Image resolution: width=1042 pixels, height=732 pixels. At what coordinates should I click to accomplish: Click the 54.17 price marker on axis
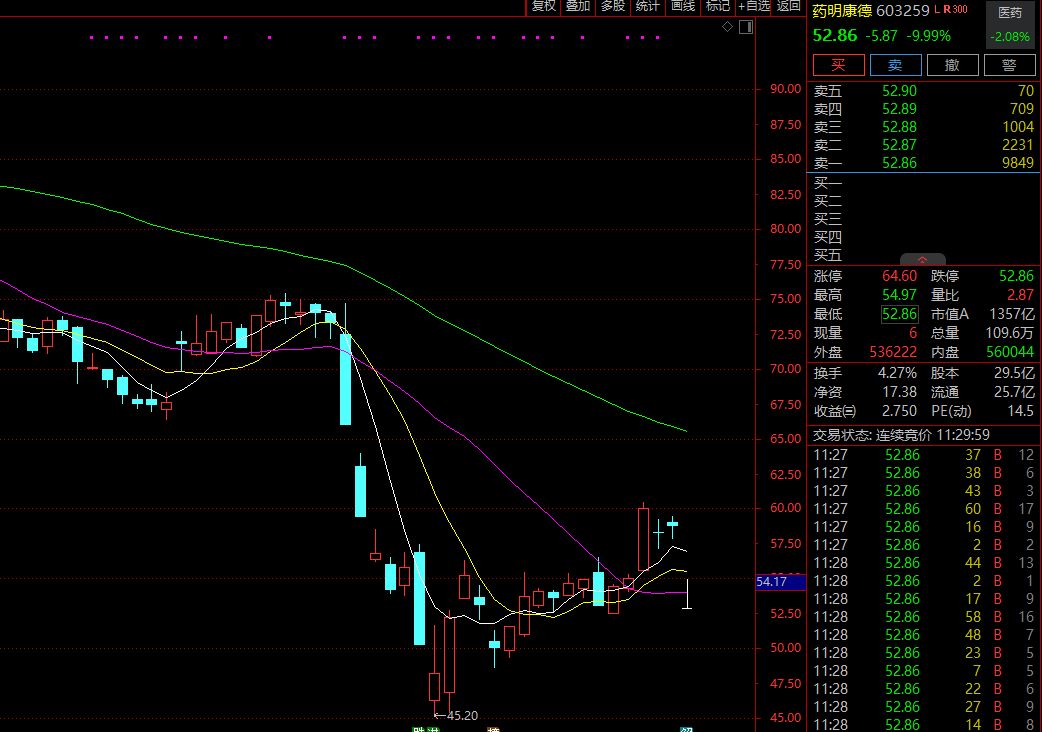[775, 581]
